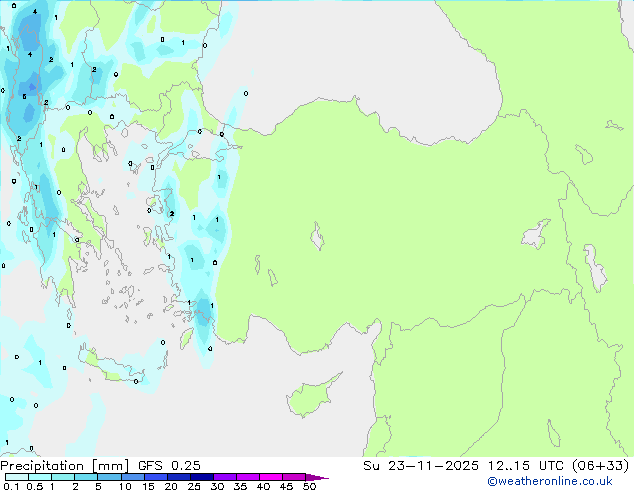Click the 40–45 mm magenta legend swatch
This screenshot has height=490, width=634.
(271, 477)
